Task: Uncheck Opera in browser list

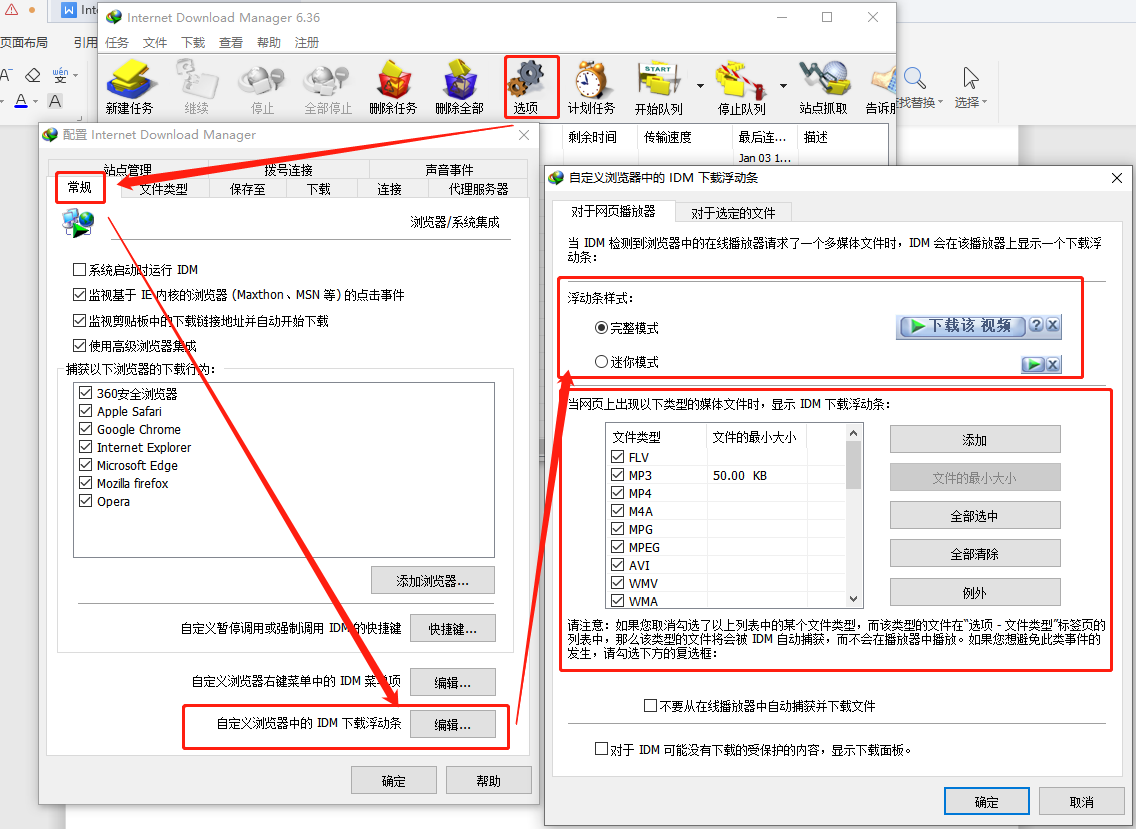Action: point(85,501)
